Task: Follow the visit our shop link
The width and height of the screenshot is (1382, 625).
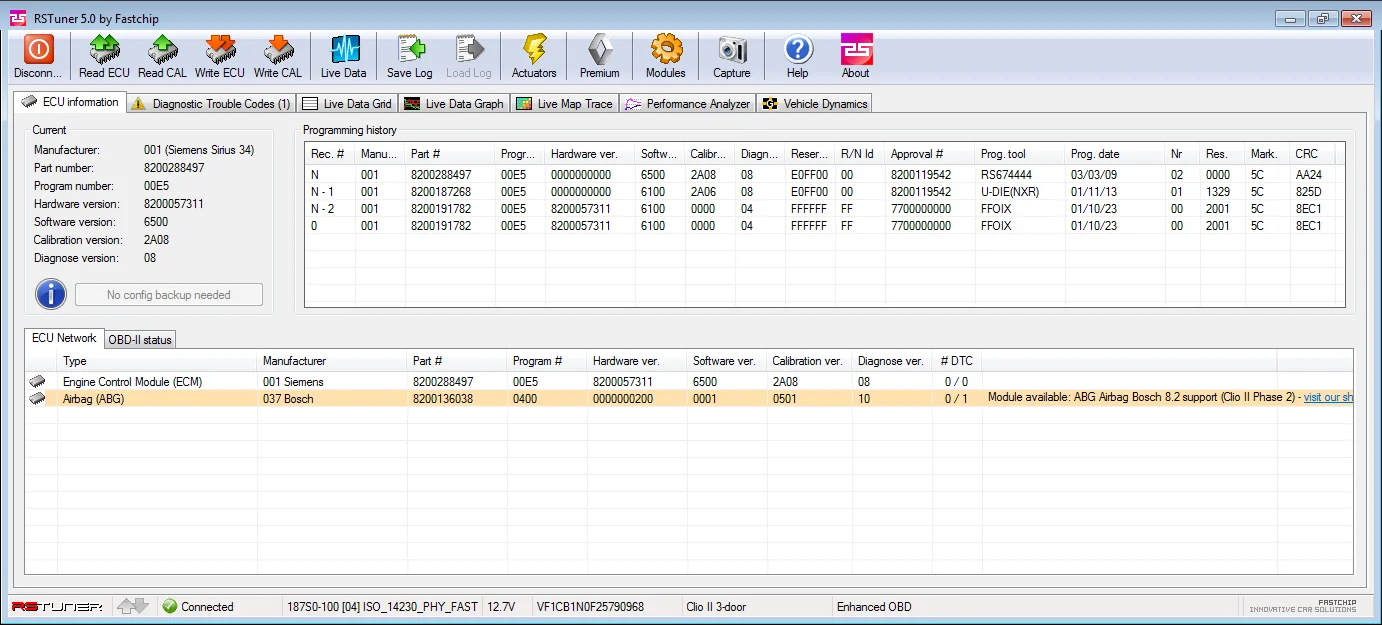Action: pyautogui.click(x=1328, y=398)
